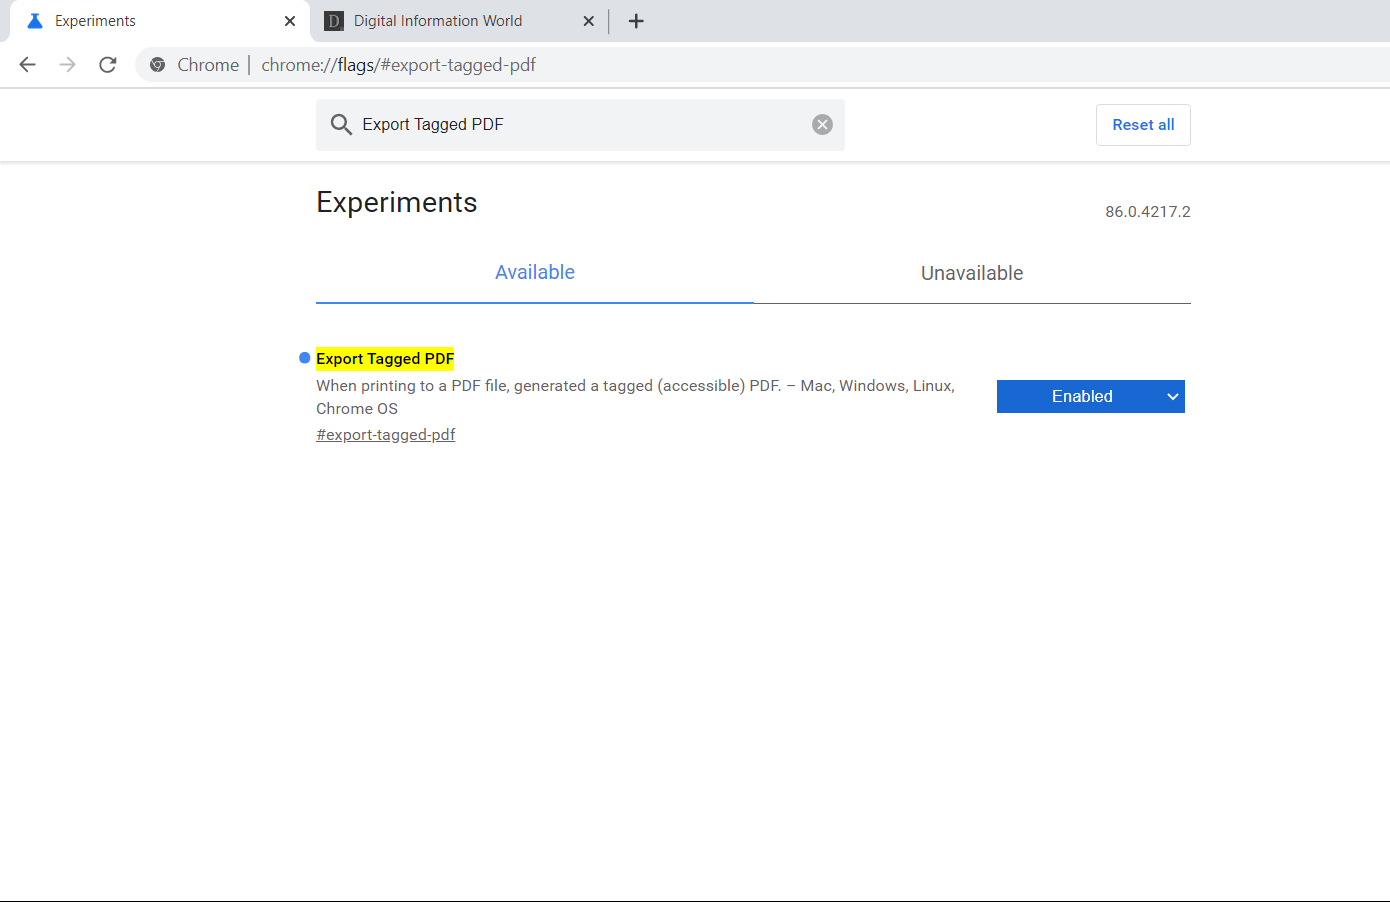1390x902 pixels.
Task: Select Enabled from the flag state selector
Action: click(1082, 396)
